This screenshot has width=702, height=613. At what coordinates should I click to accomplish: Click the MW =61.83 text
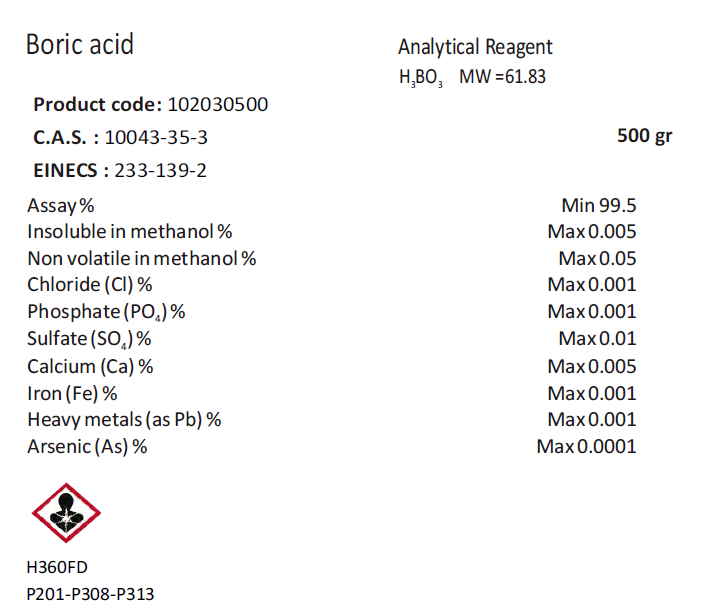point(502,76)
